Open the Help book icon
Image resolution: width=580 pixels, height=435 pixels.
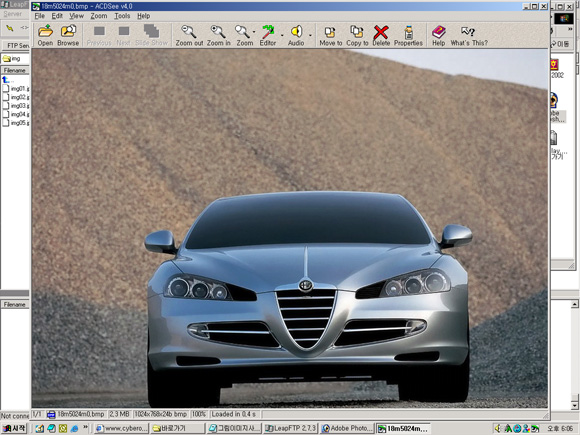438,36
